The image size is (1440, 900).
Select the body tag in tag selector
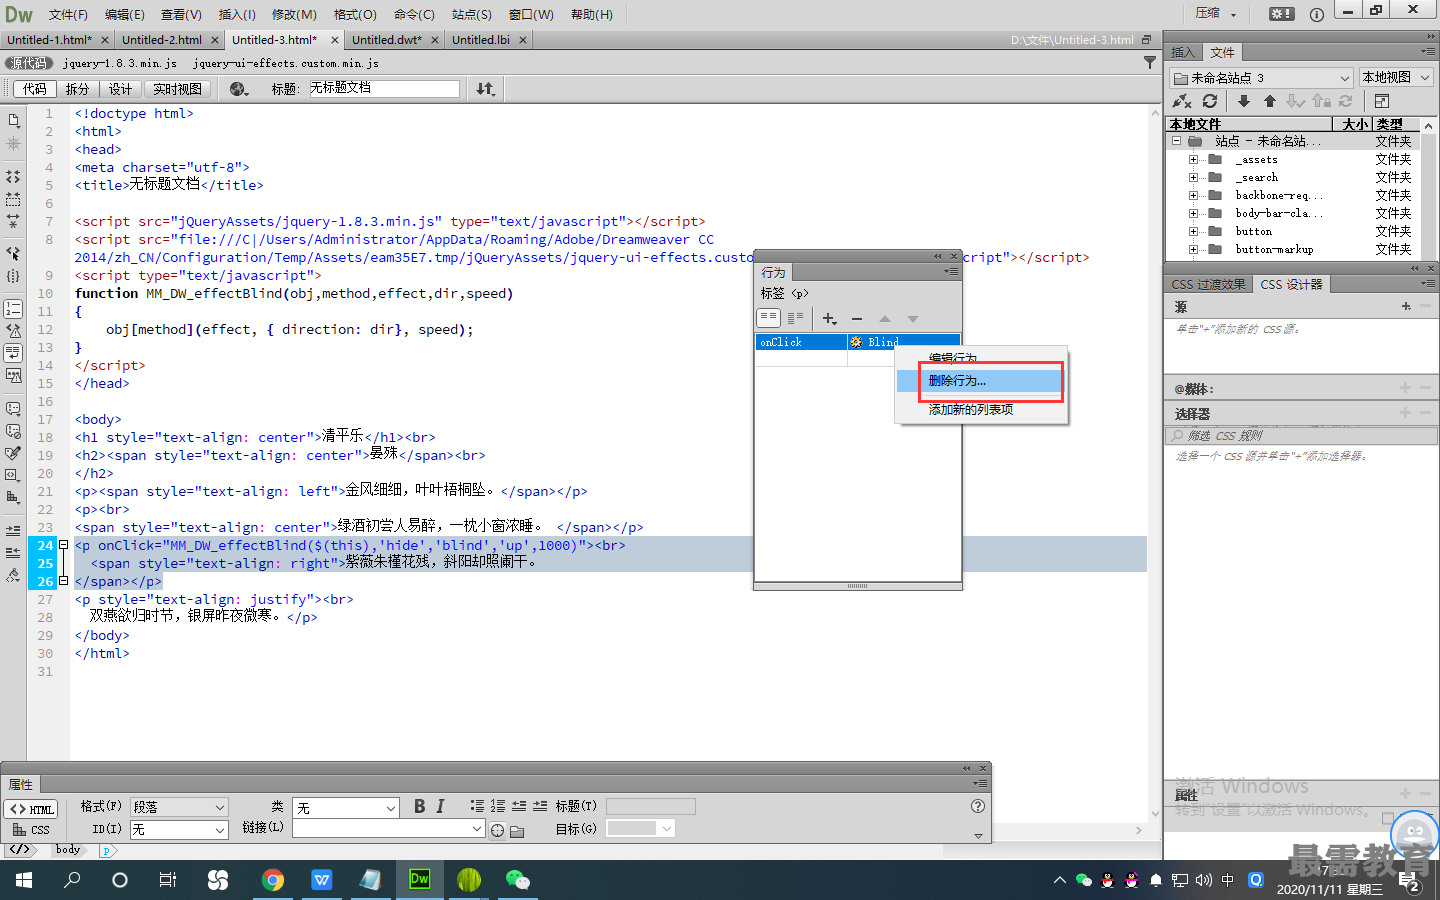(x=68, y=850)
